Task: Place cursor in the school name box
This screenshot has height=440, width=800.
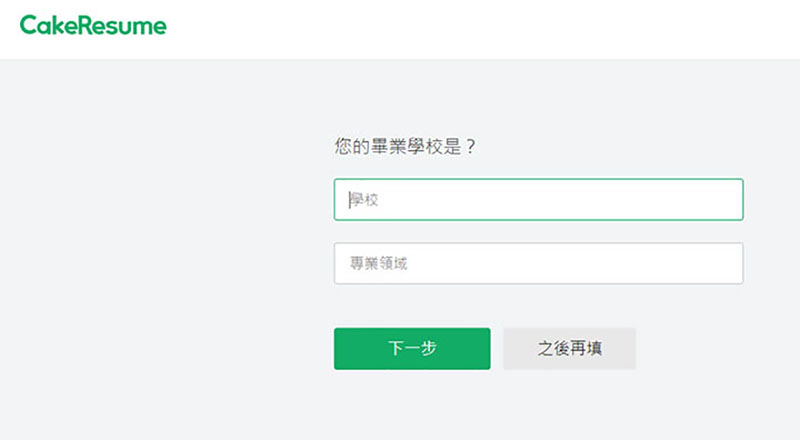Action: [538, 200]
